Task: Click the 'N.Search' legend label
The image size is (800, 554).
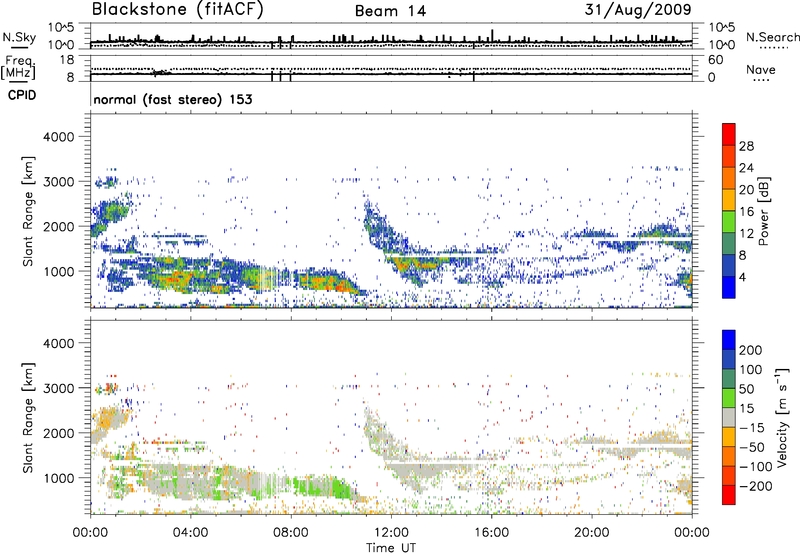Action: pyautogui.click(x=772, y=37)
